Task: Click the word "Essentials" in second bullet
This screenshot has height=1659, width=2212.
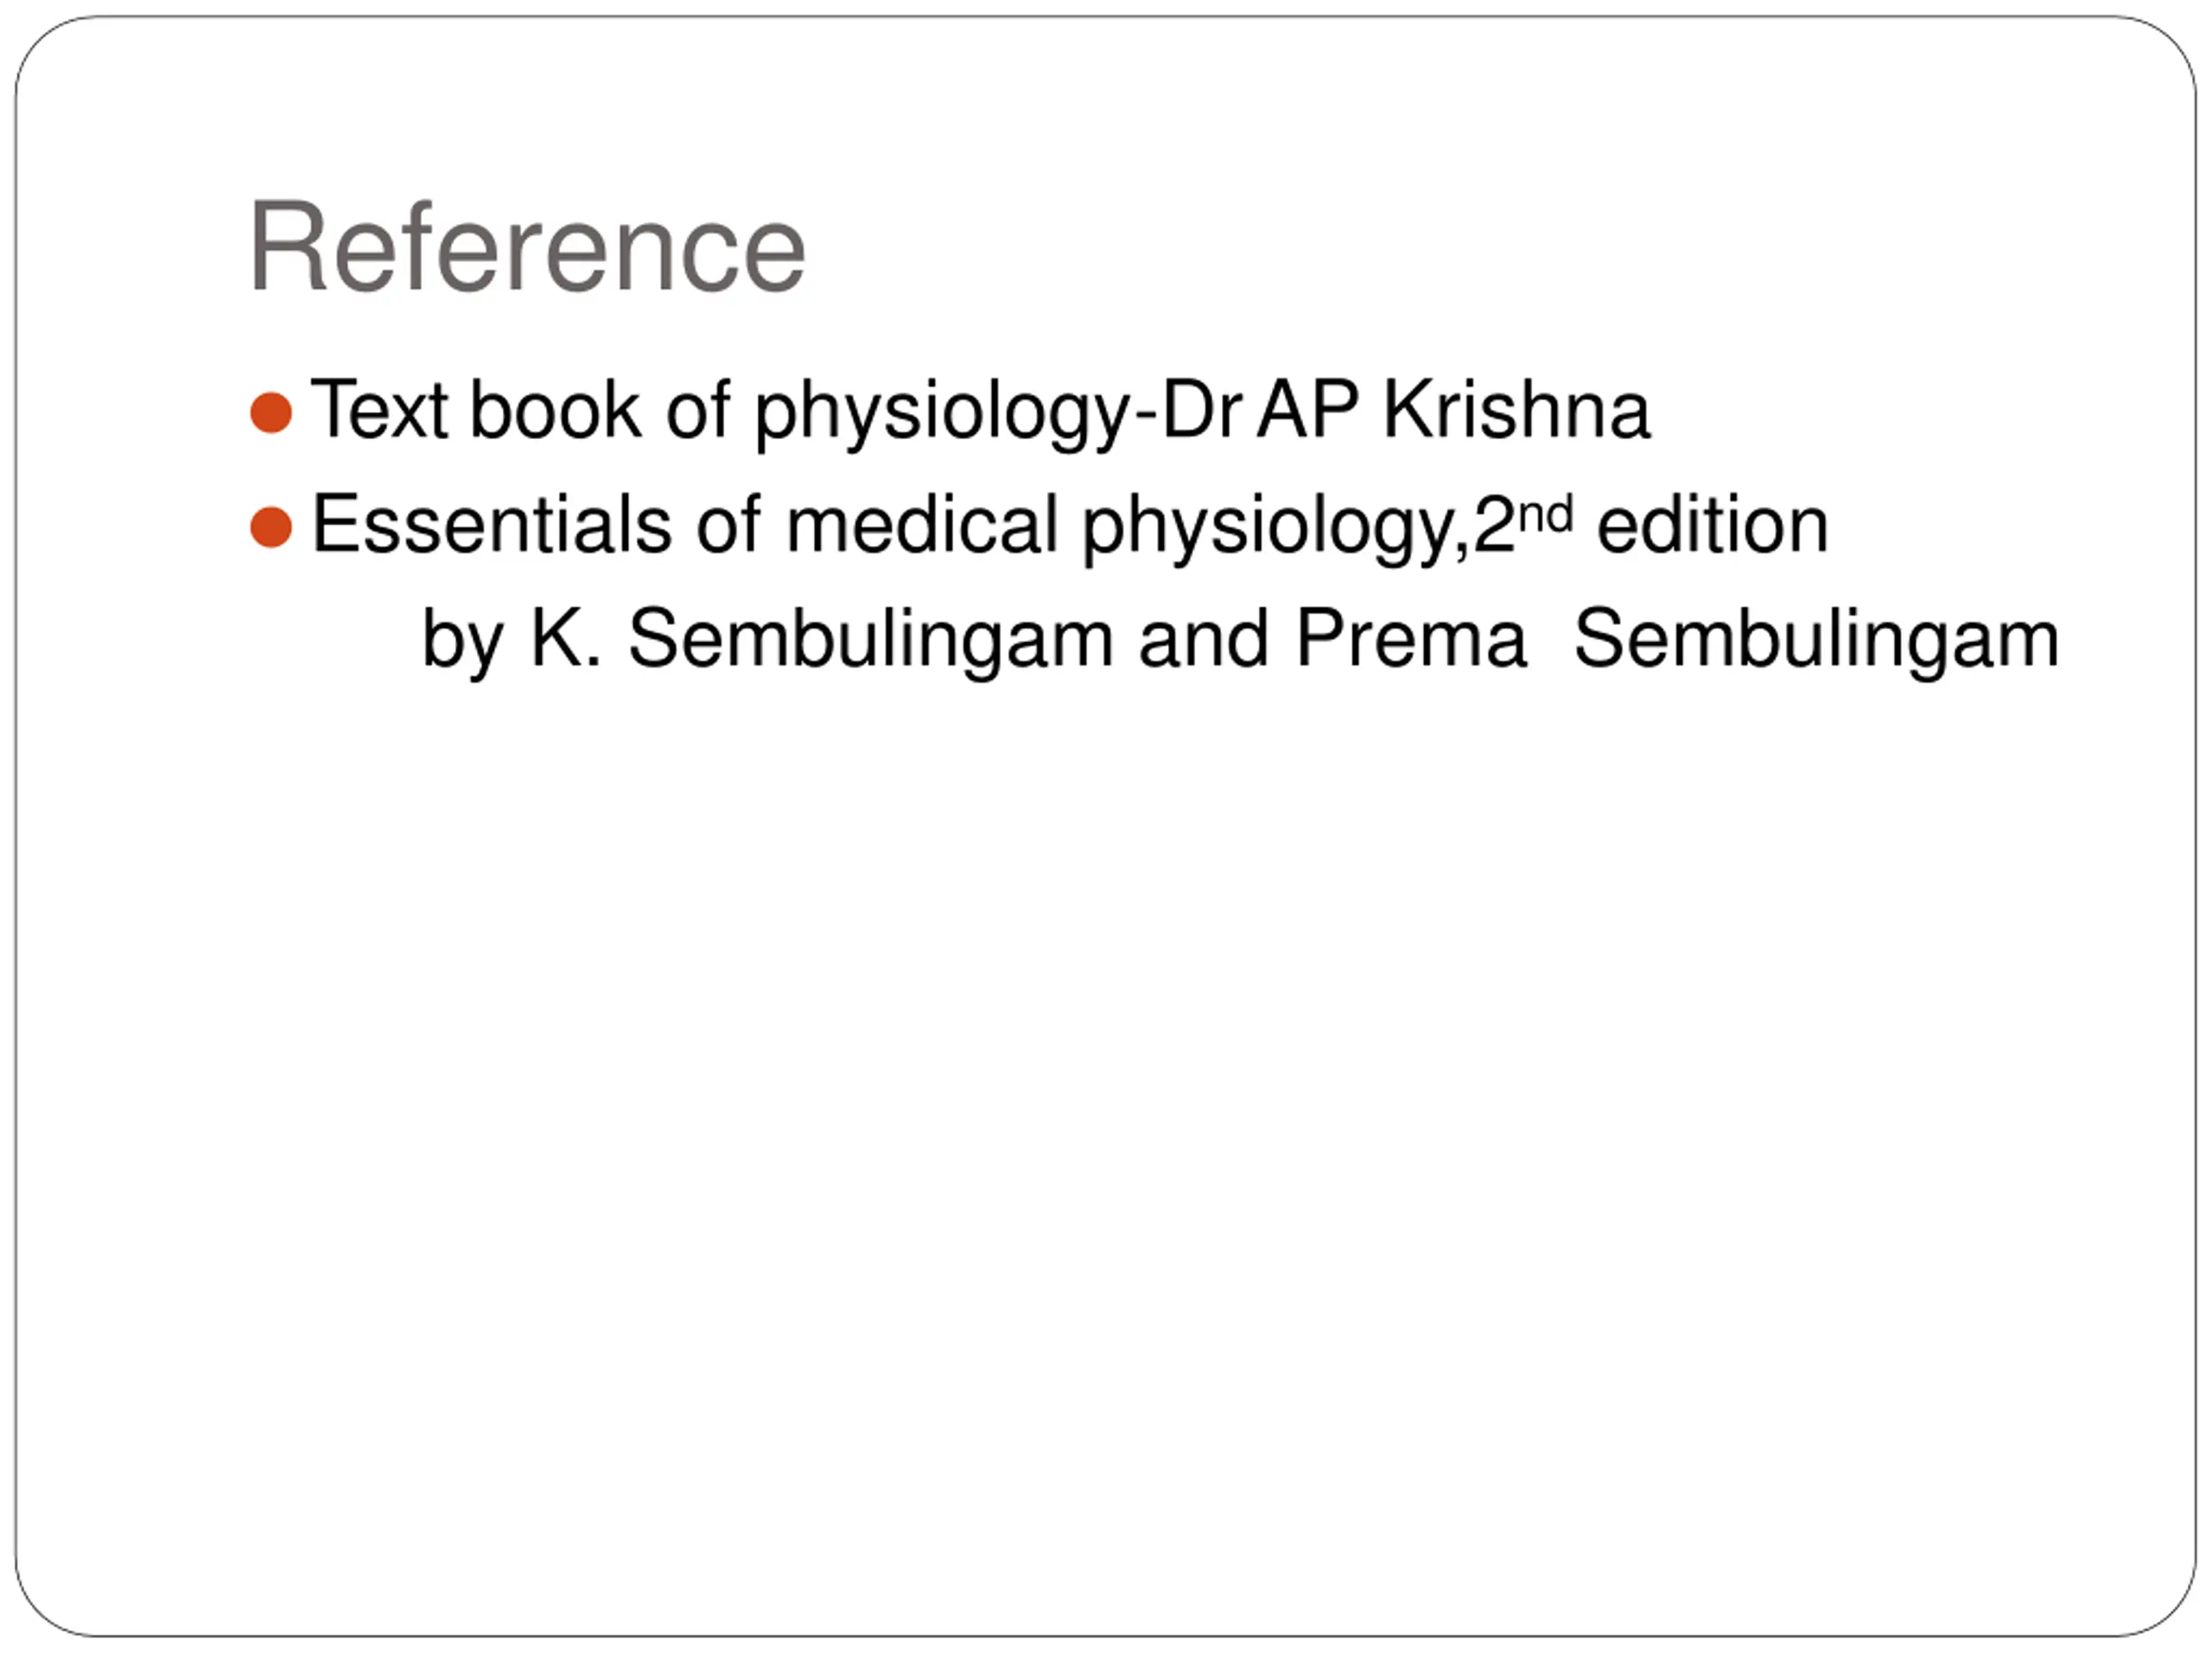Action: point(492,525)
